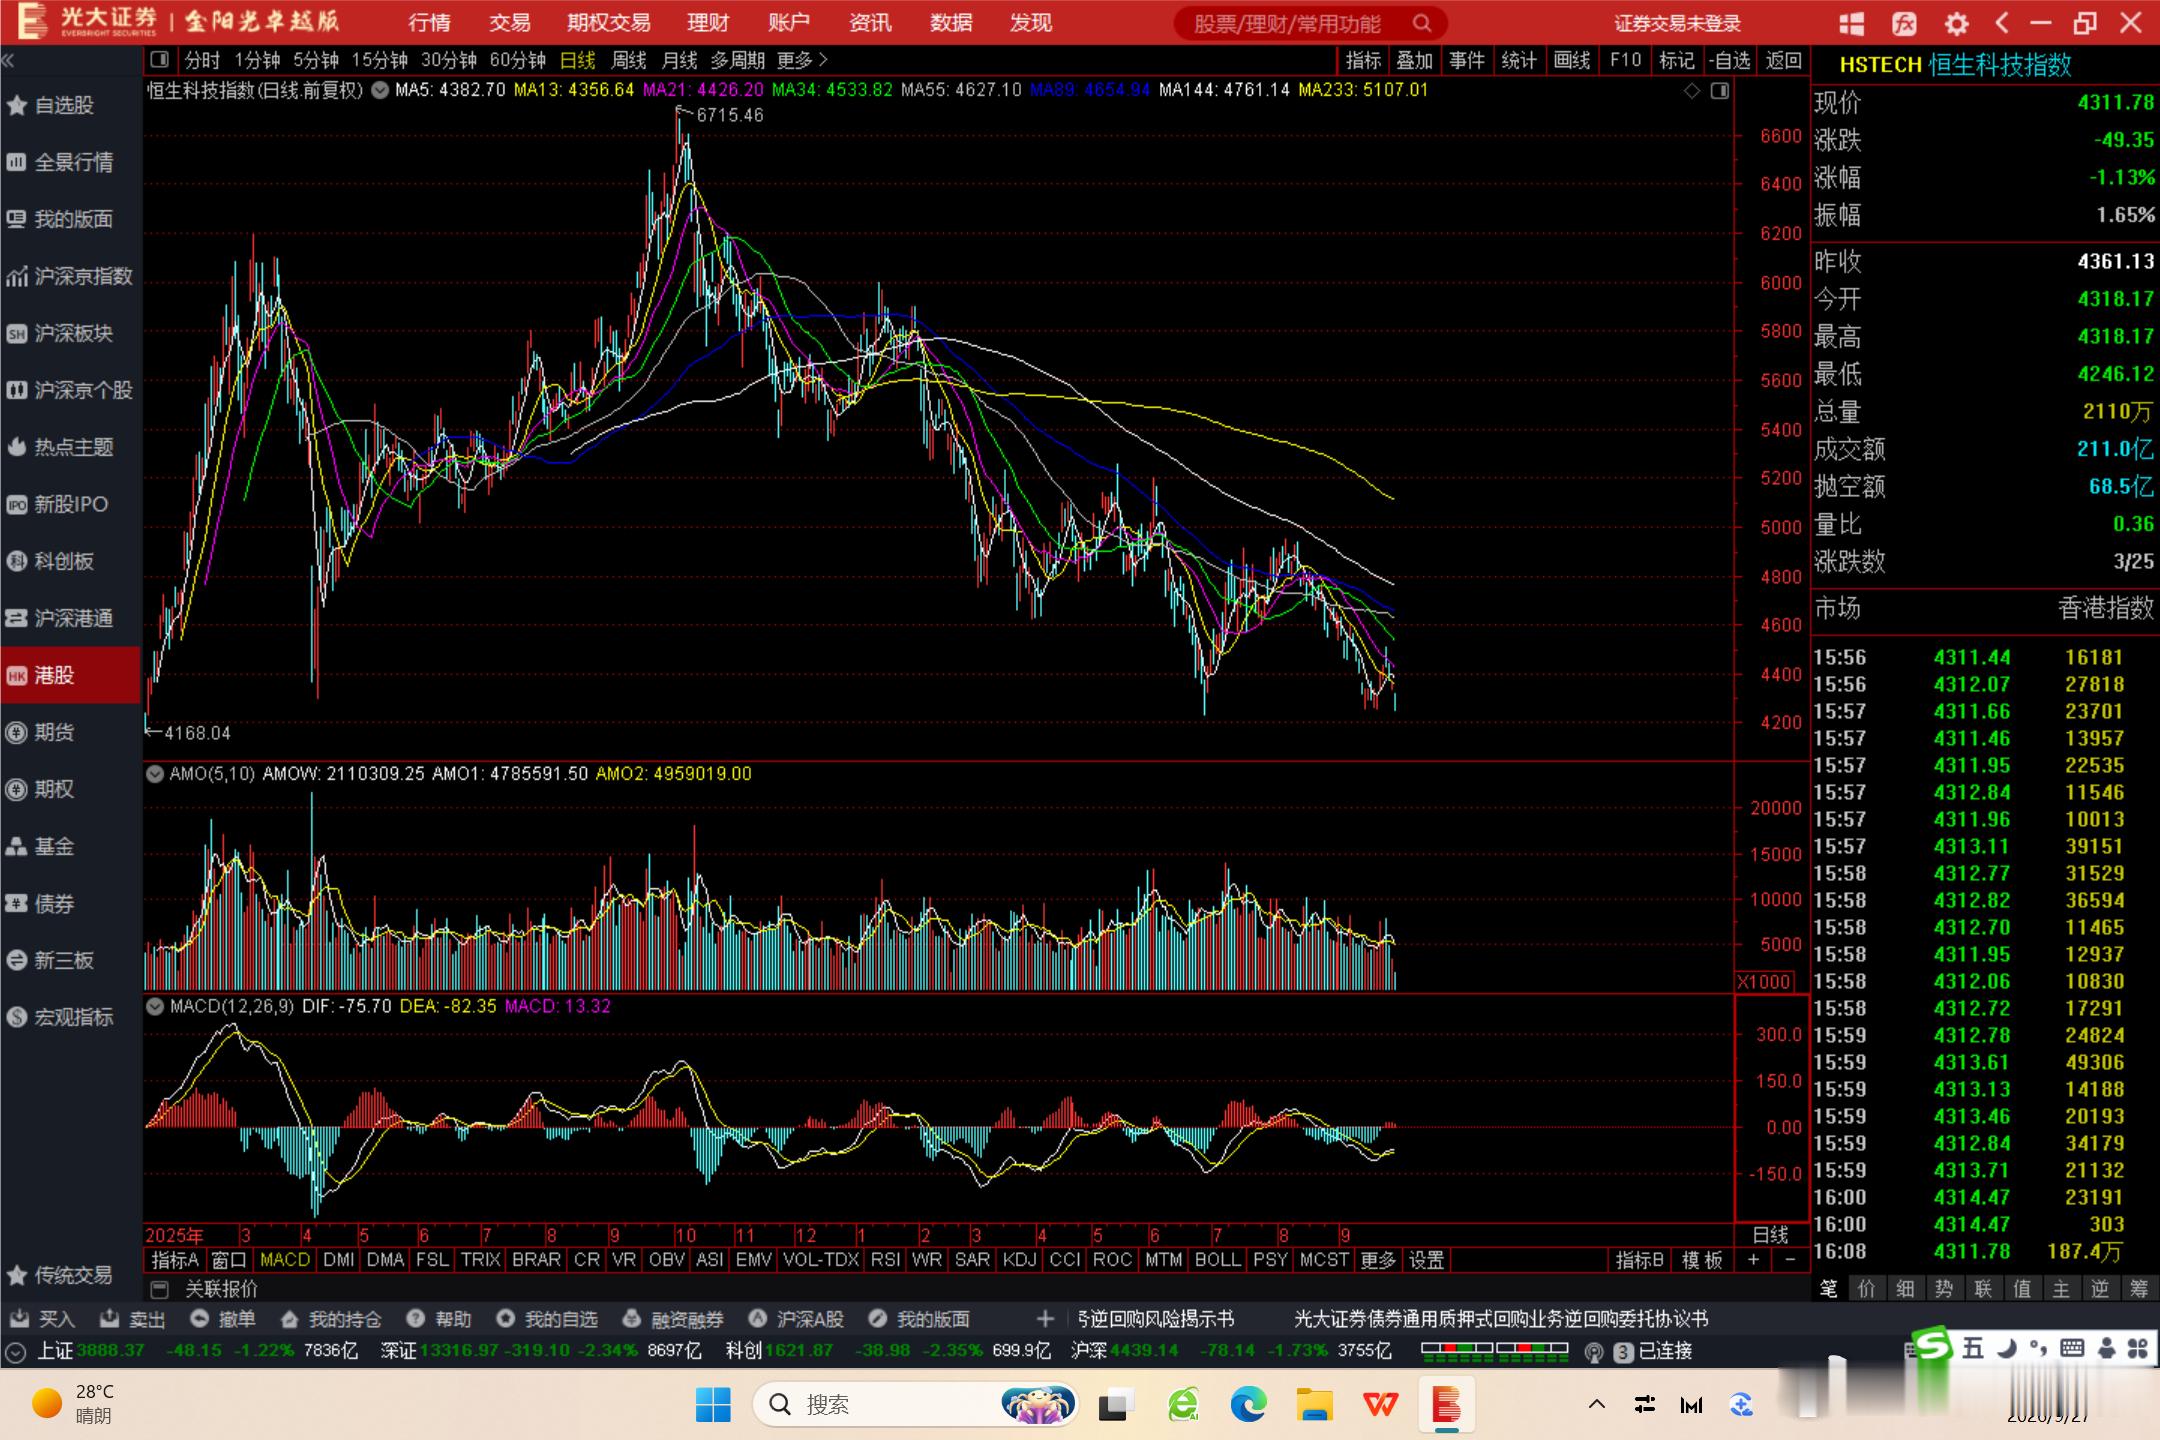Open the 我的持仓 holdings shortcut

click(x=331, y=1319)
